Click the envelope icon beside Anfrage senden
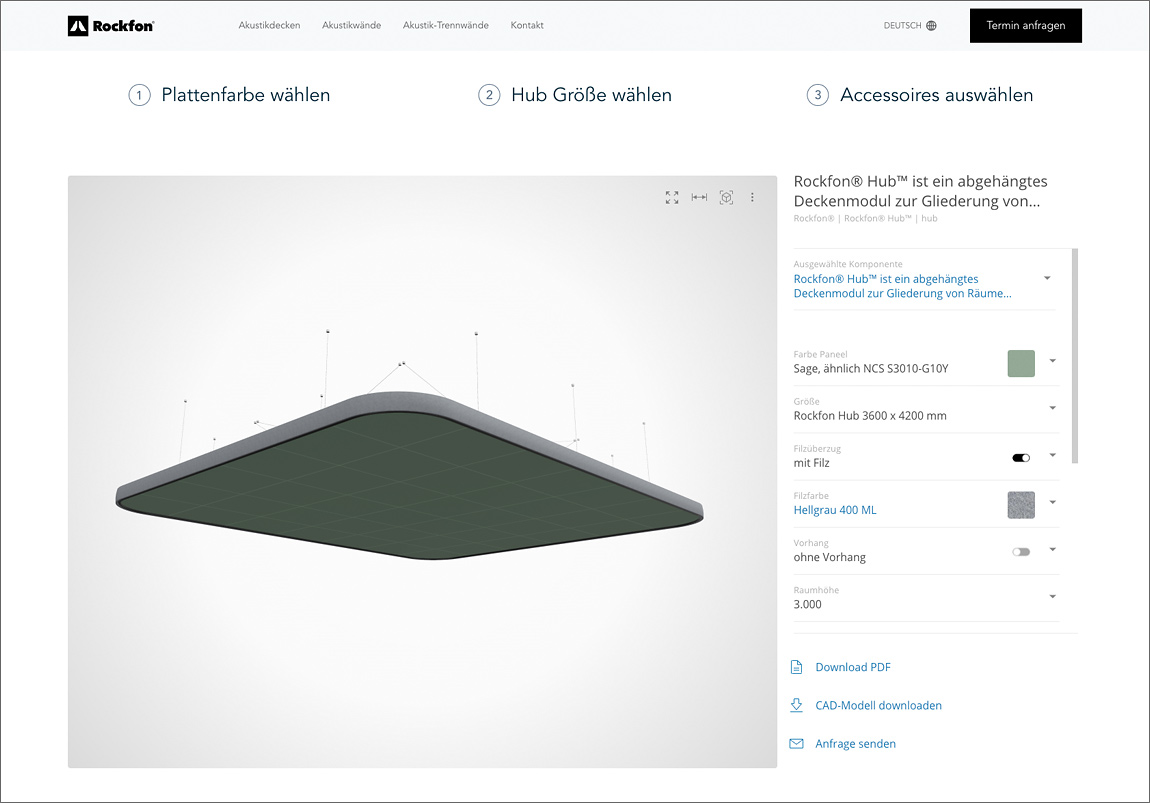This screenshot has height=803, width=1150. (x=796, y=744)
